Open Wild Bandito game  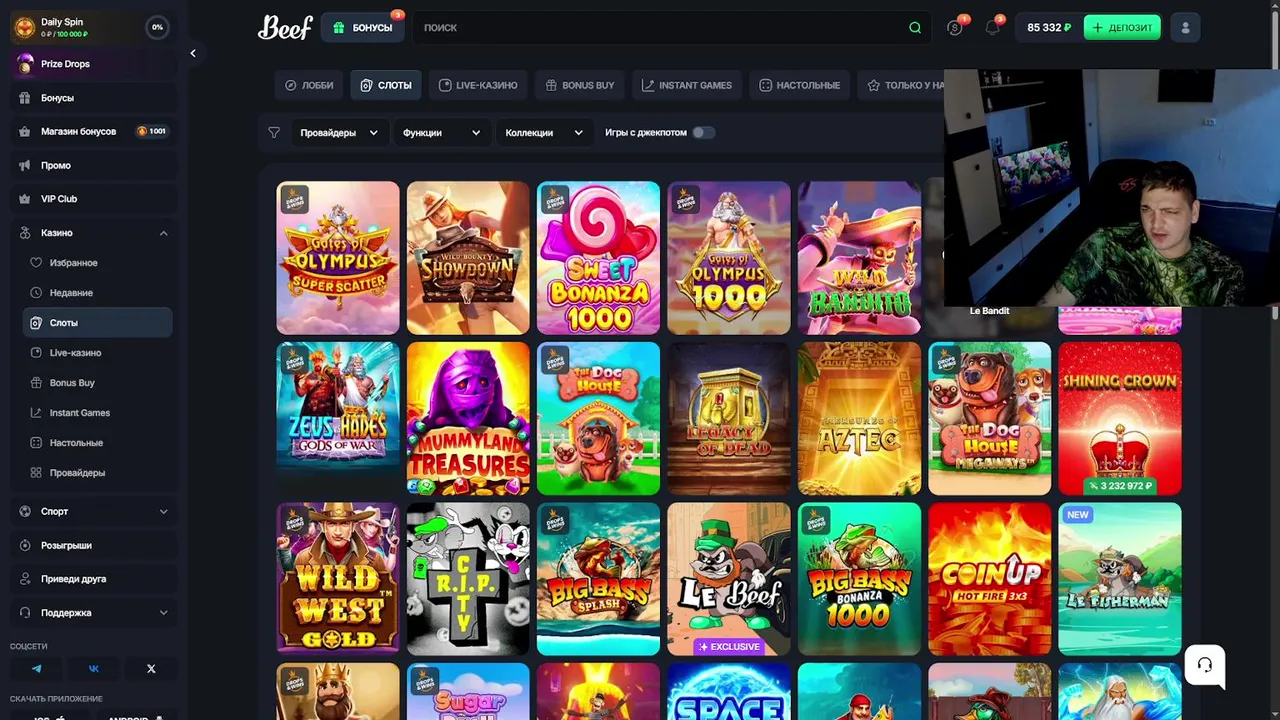(x=859, y=258)
